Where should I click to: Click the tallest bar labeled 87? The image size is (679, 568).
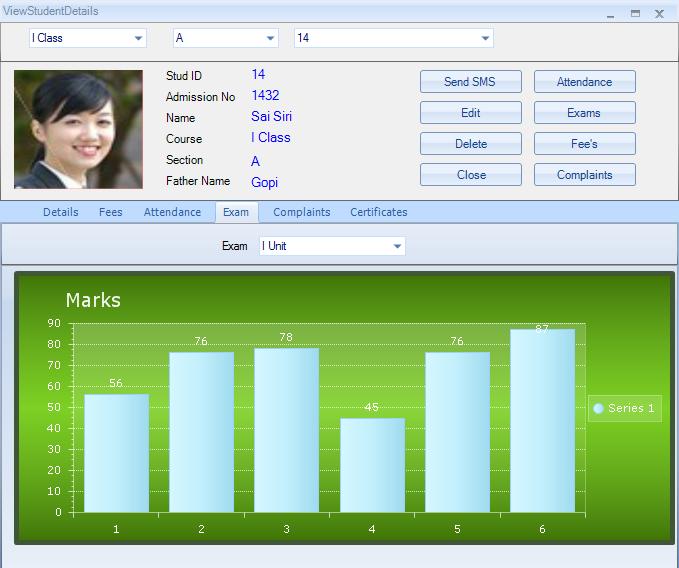542,420
